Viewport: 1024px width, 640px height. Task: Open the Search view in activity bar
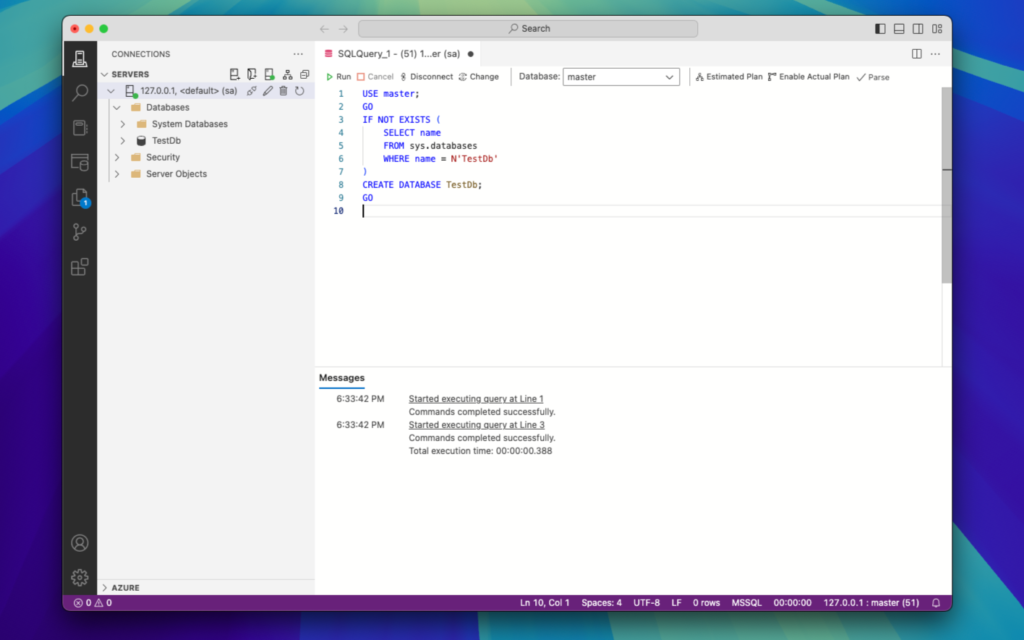pos(80,93)
